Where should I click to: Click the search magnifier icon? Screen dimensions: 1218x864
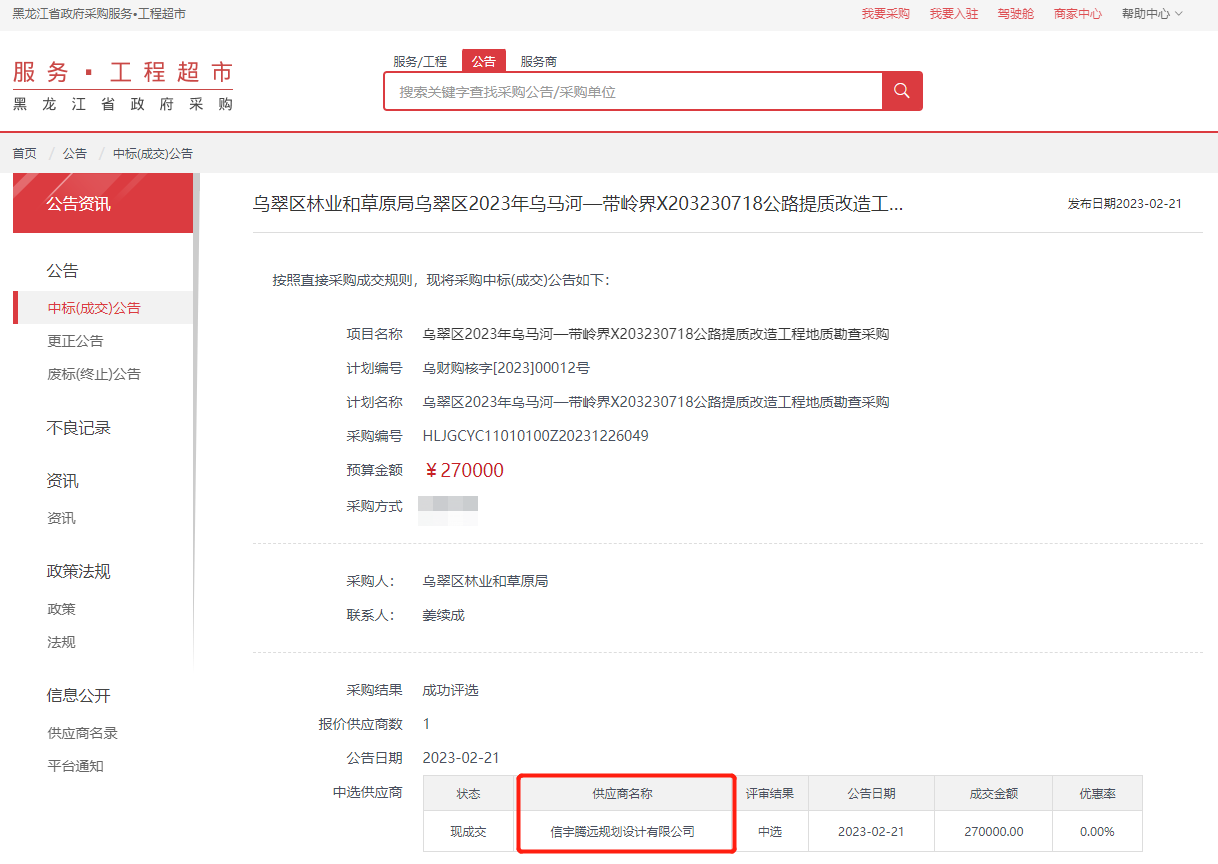point(901,90)
